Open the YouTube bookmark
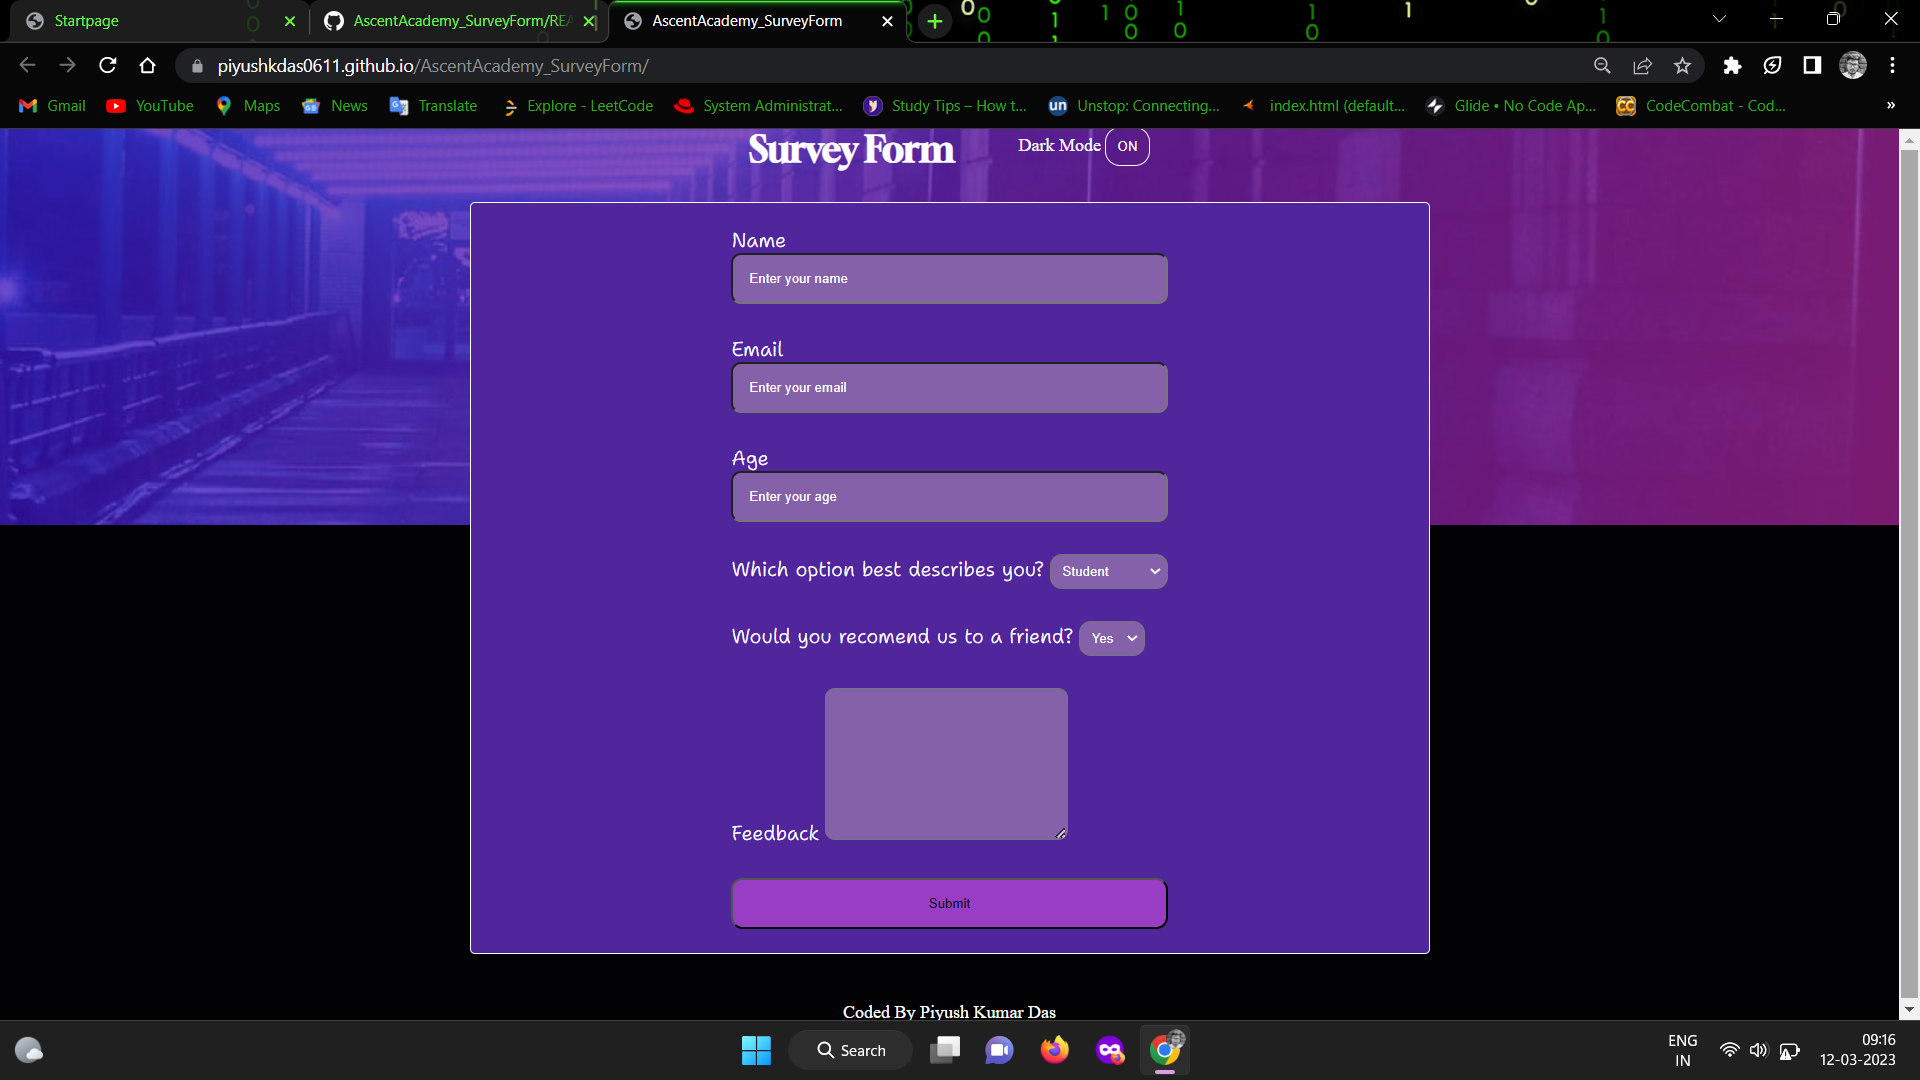The image size is (1920, 1080). pyautogui.click(x=149, y=106)
